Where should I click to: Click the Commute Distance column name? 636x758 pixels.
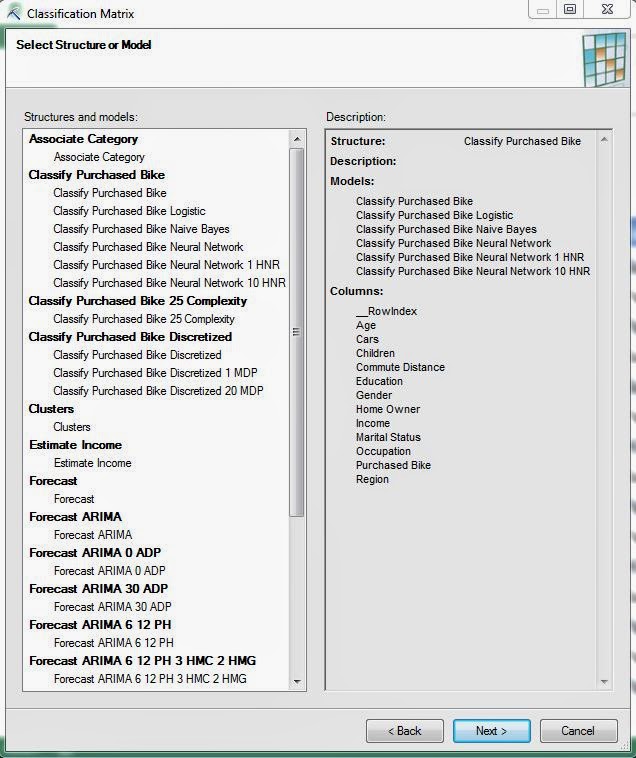(400, 367)
